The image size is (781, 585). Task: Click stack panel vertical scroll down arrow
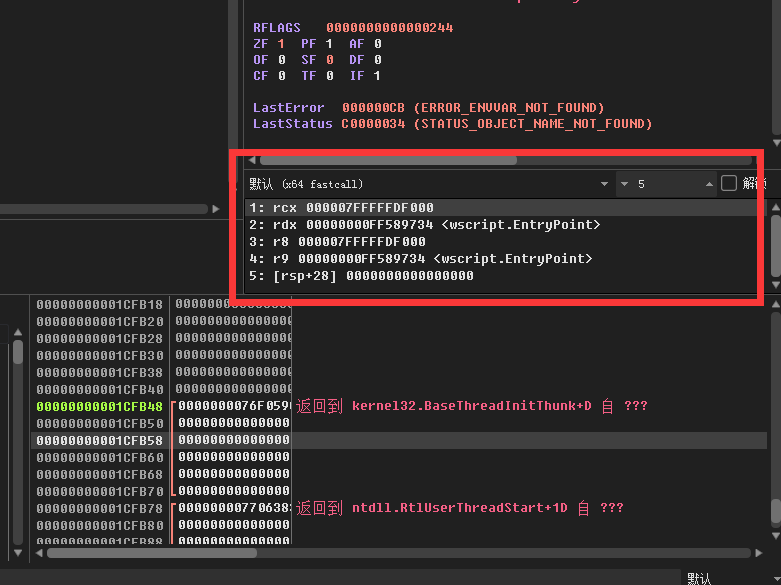click(x=776, y=536)
